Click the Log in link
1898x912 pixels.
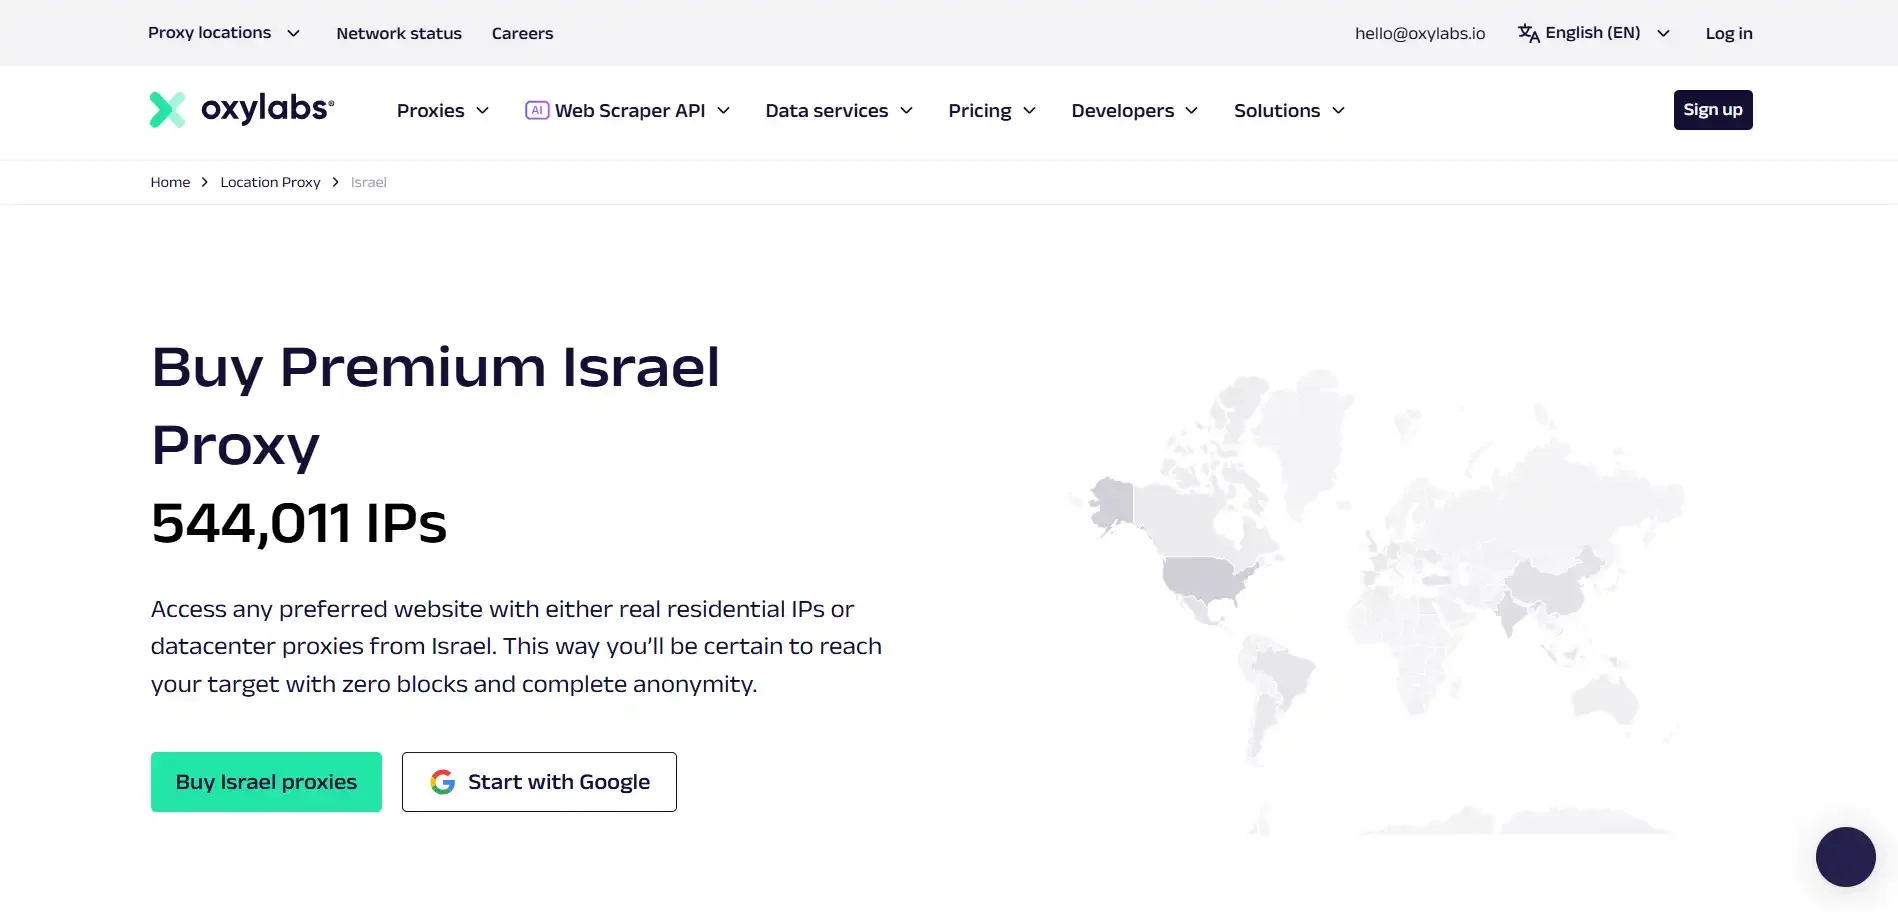[1729, 33]
